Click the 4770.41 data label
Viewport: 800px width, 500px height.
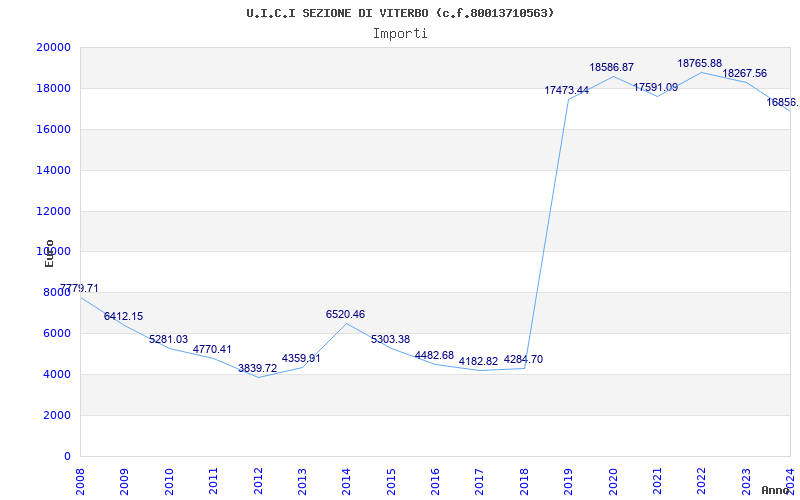pos(212,349)
